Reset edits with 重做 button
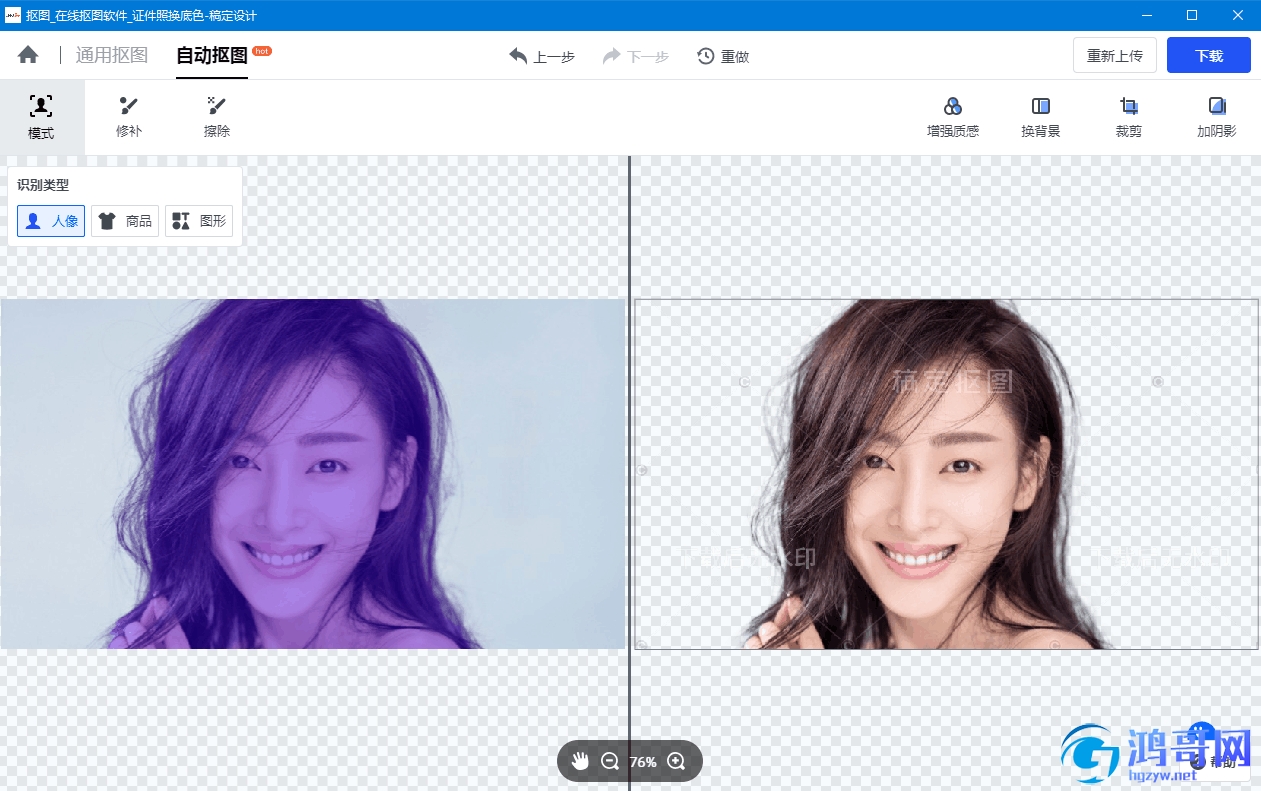This screenshot has height=791, width=1261. (723, 57)
